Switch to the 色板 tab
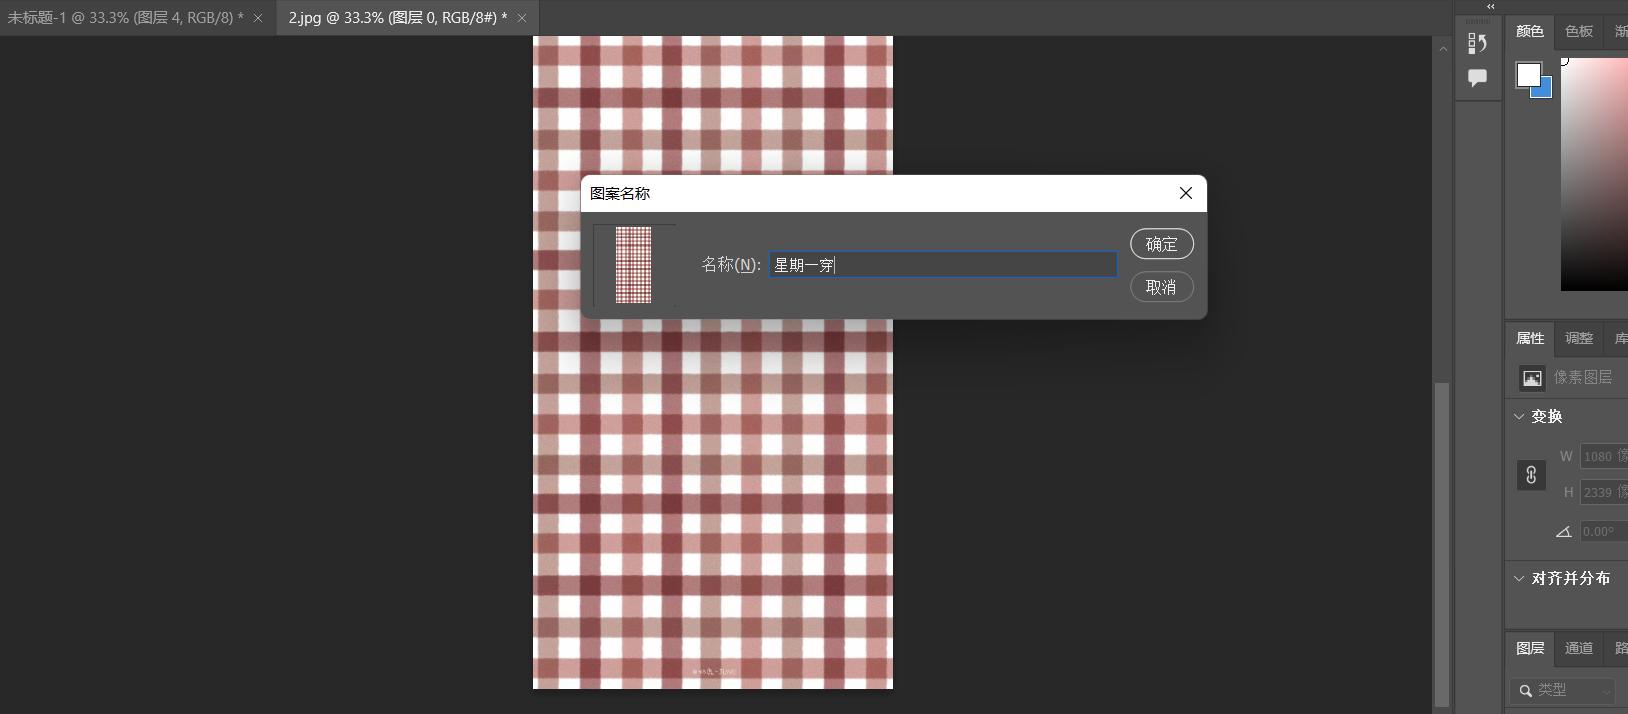Screen dimensions: 1628x714 [1579, 31]
